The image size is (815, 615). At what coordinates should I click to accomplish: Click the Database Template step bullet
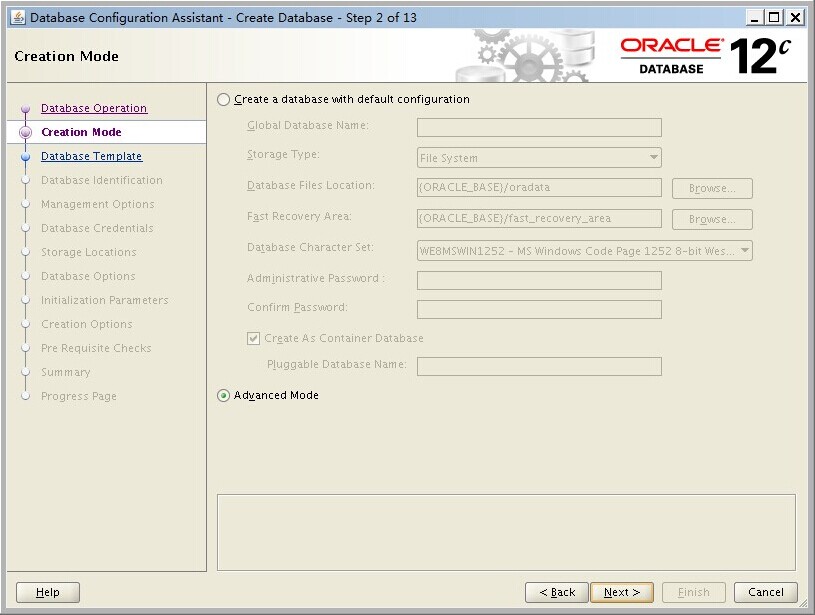pyautogui.click(x=26, y=157)
